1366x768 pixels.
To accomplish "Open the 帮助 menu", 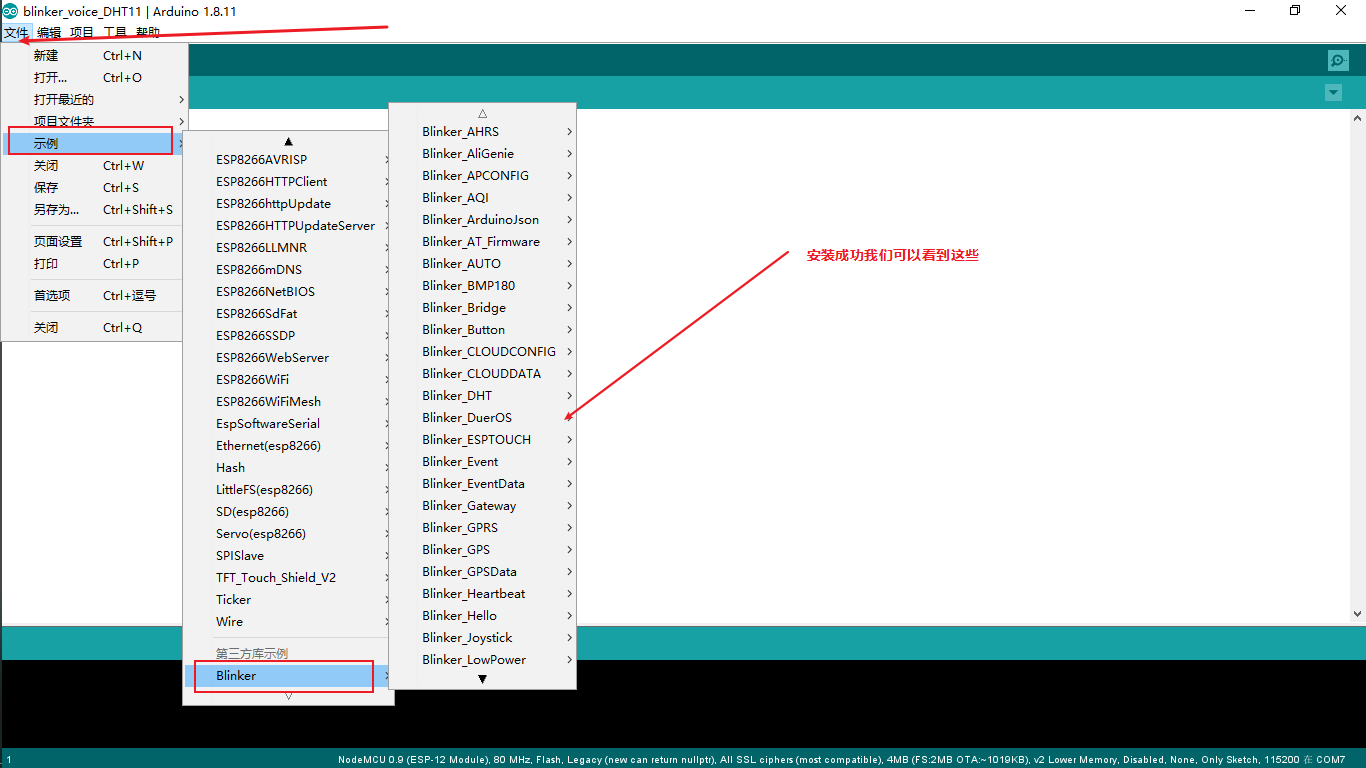I will point(146,32).
